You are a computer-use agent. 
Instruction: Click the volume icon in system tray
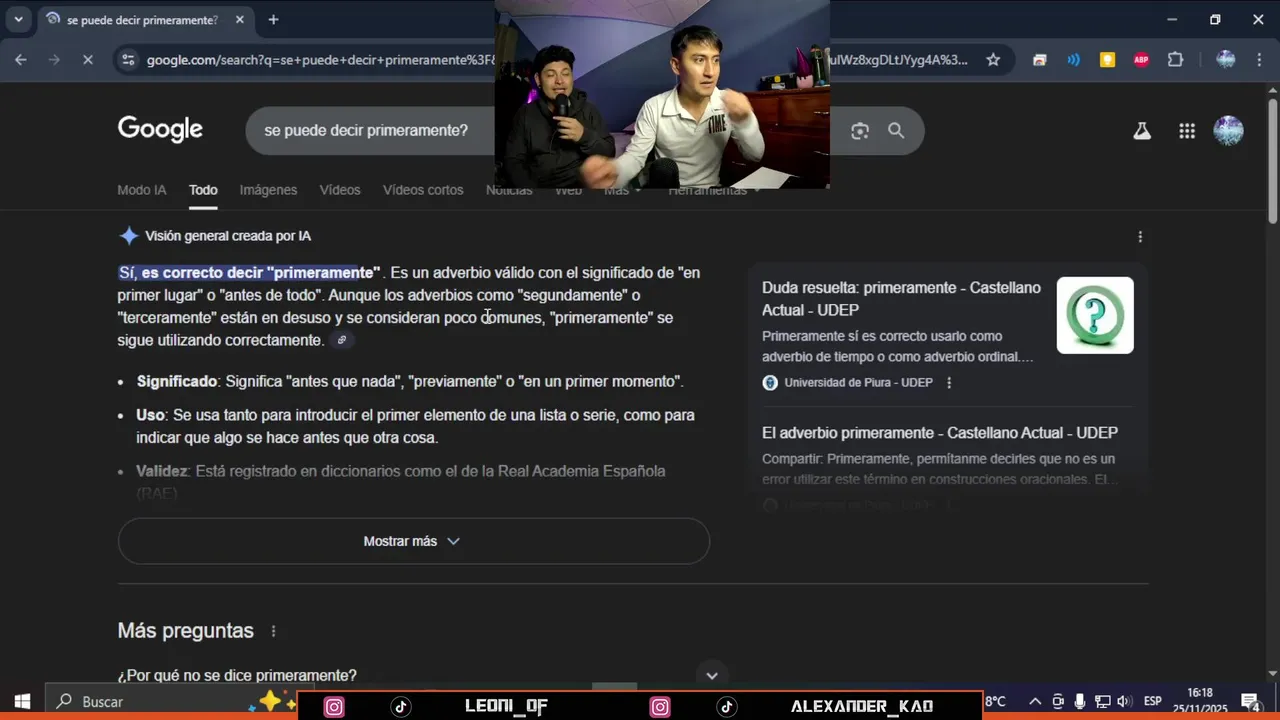pos(1124,702)
